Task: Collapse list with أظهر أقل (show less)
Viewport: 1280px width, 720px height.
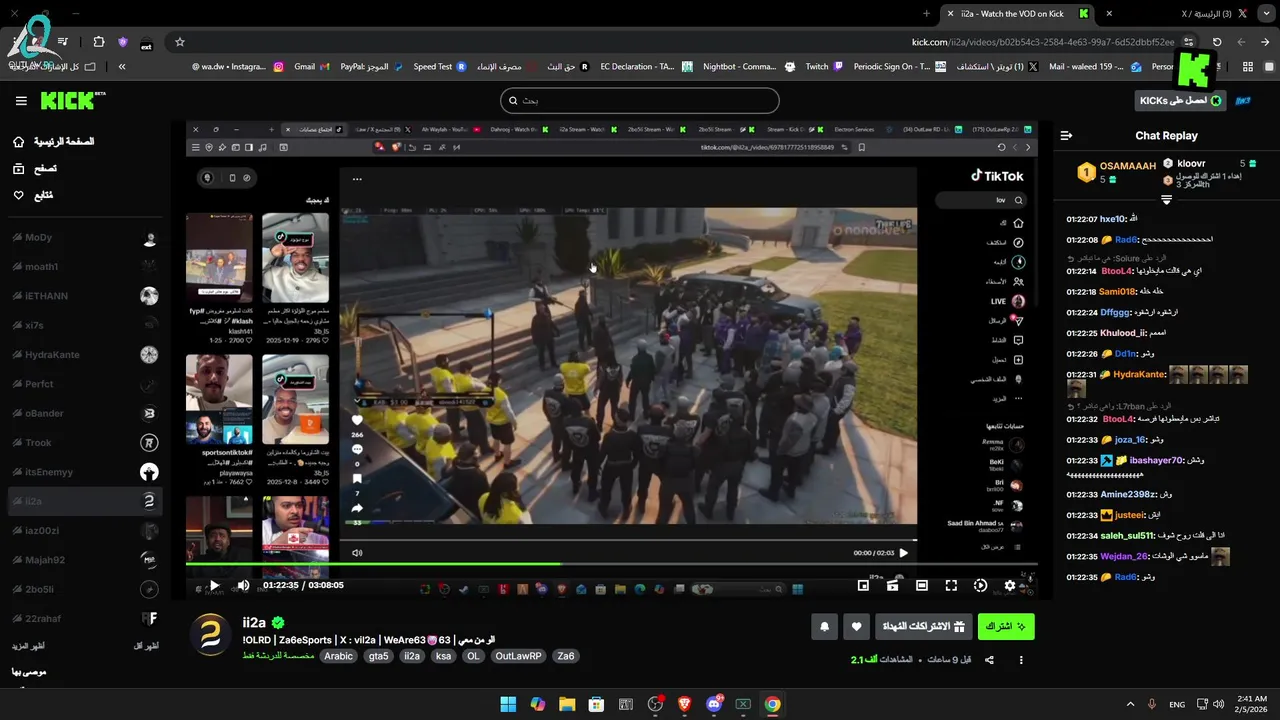Action: pos(145,646)
